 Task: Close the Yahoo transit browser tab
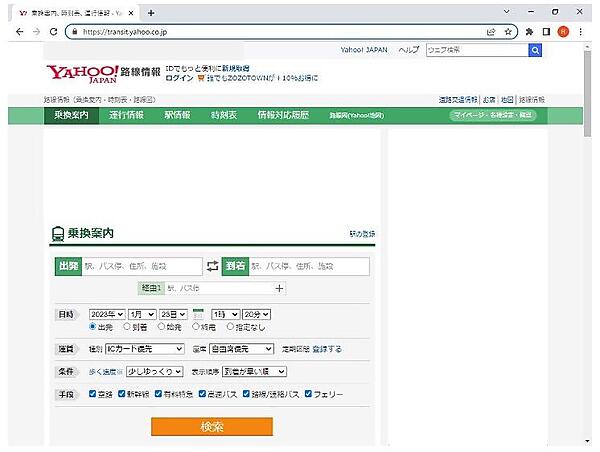click(131, 13)
